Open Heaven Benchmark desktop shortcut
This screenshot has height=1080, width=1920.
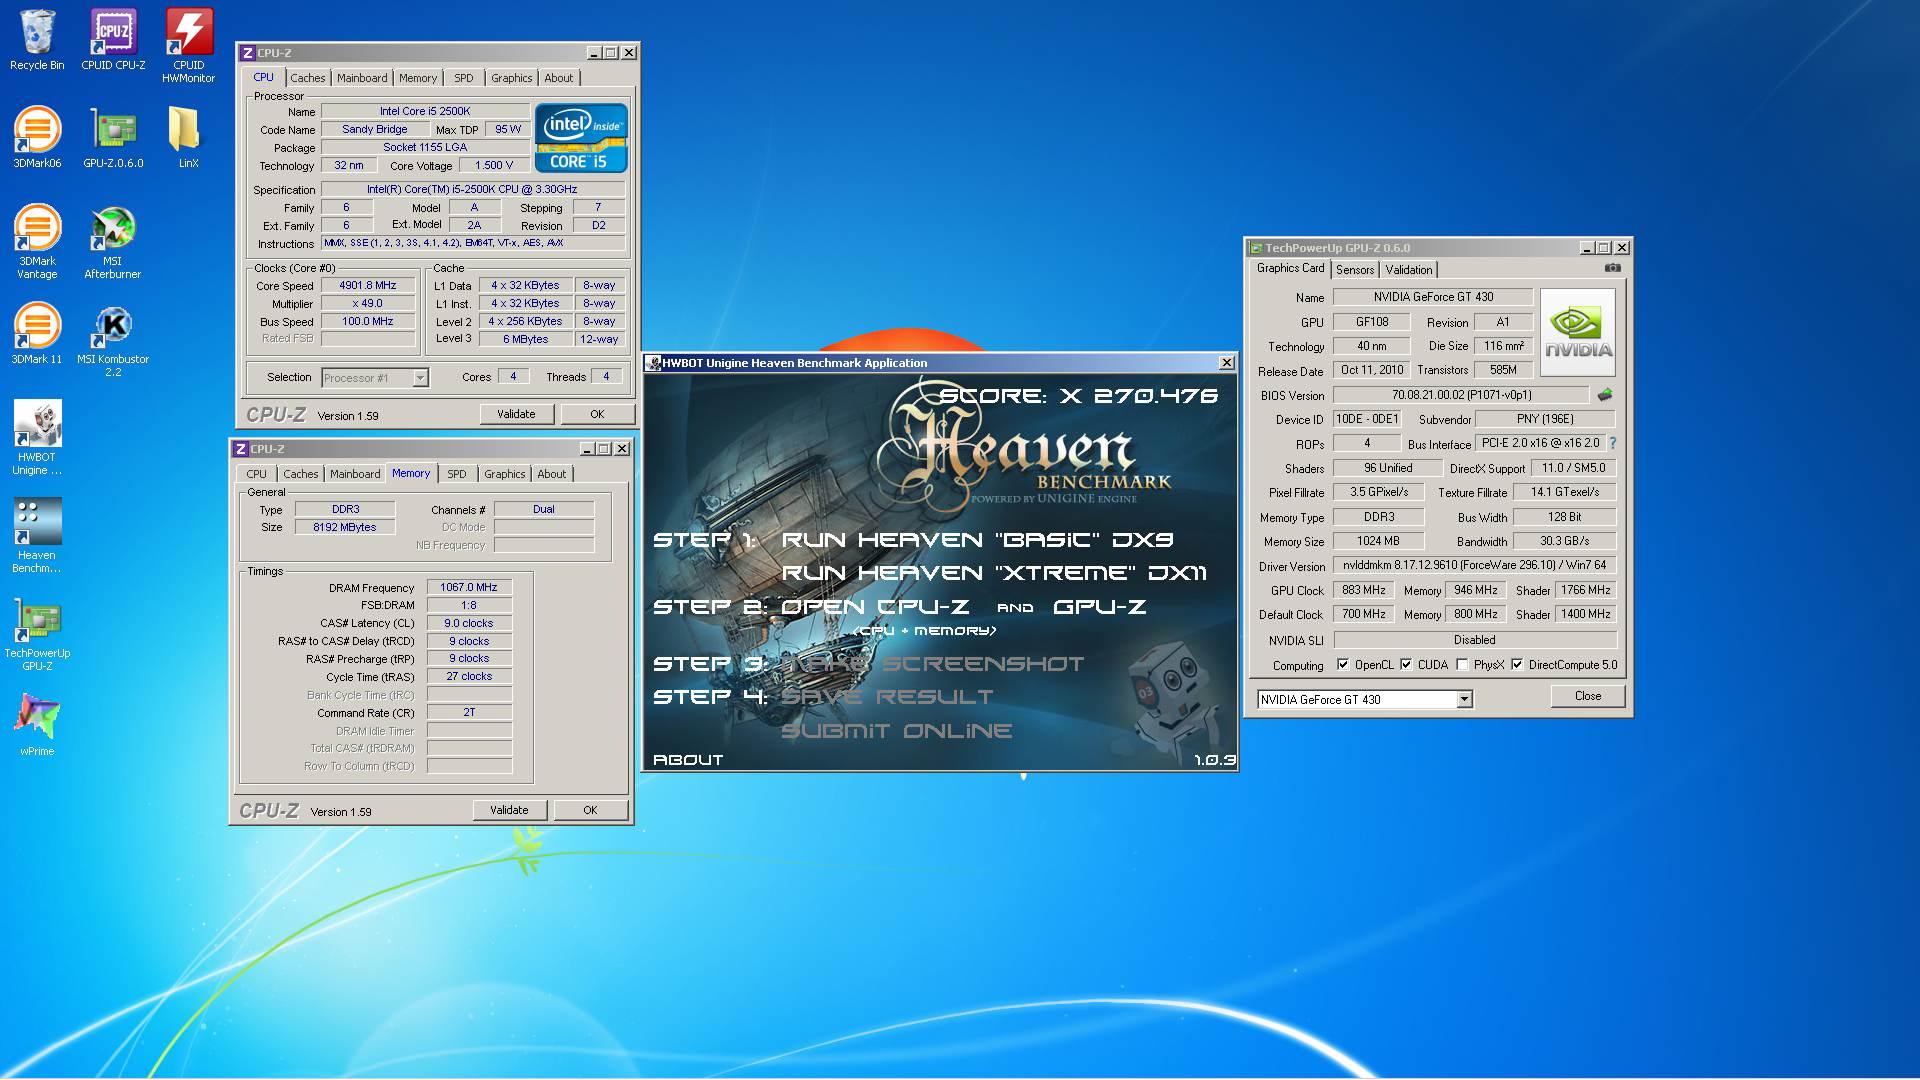[x=37, y=536]
